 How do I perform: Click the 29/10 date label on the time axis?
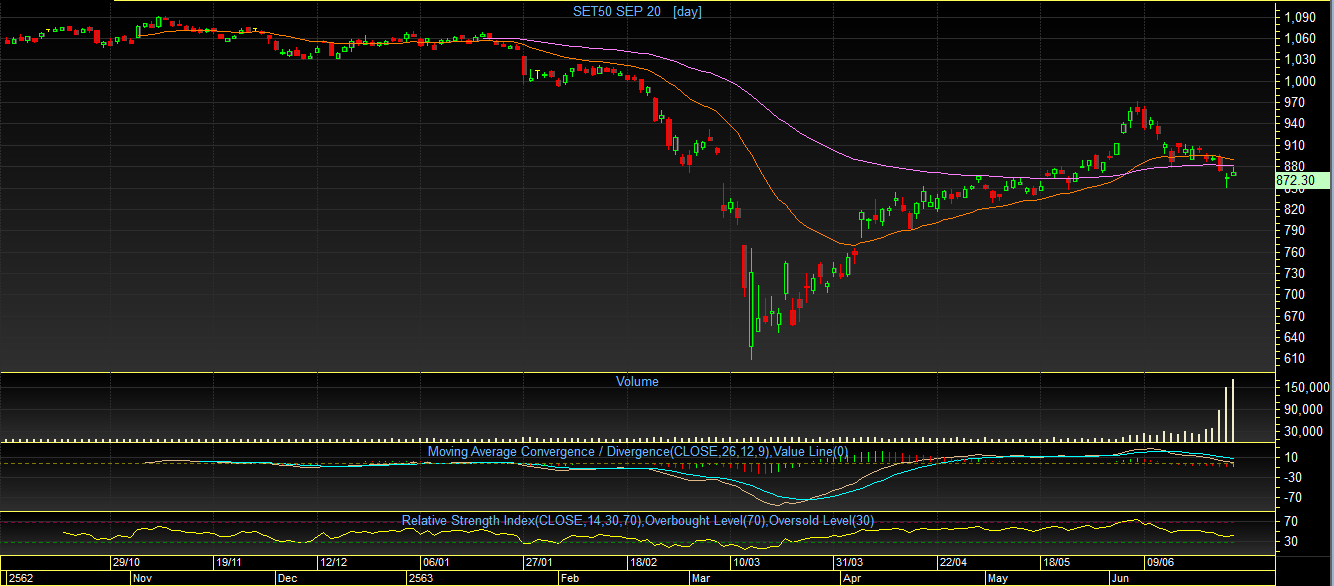pos(126,563)
